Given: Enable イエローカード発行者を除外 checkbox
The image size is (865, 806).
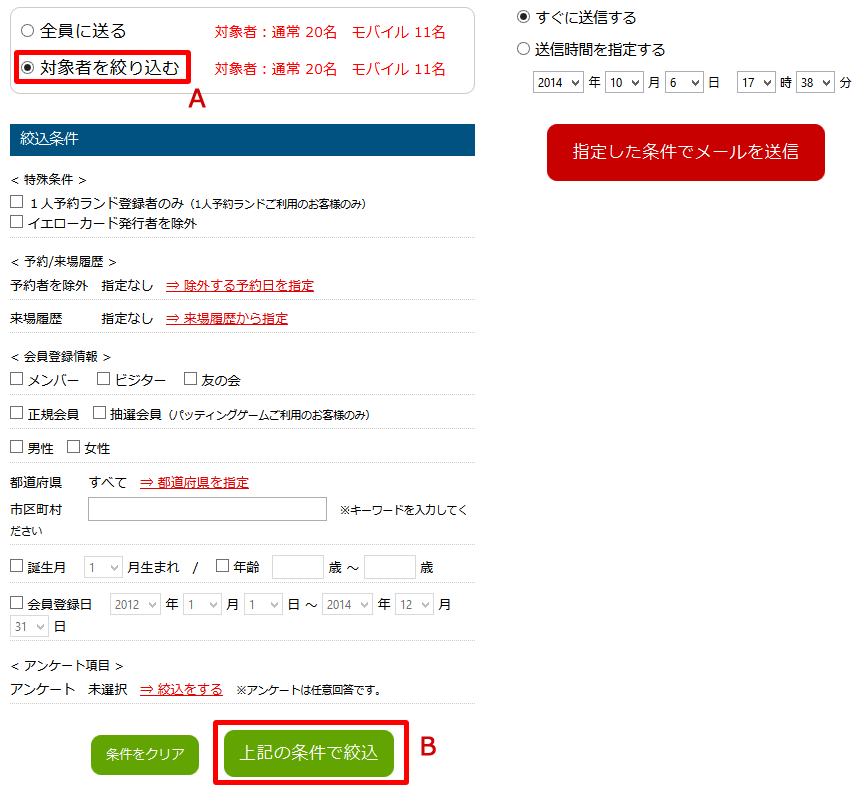Looking at the screenshot, I should (17, 222).
